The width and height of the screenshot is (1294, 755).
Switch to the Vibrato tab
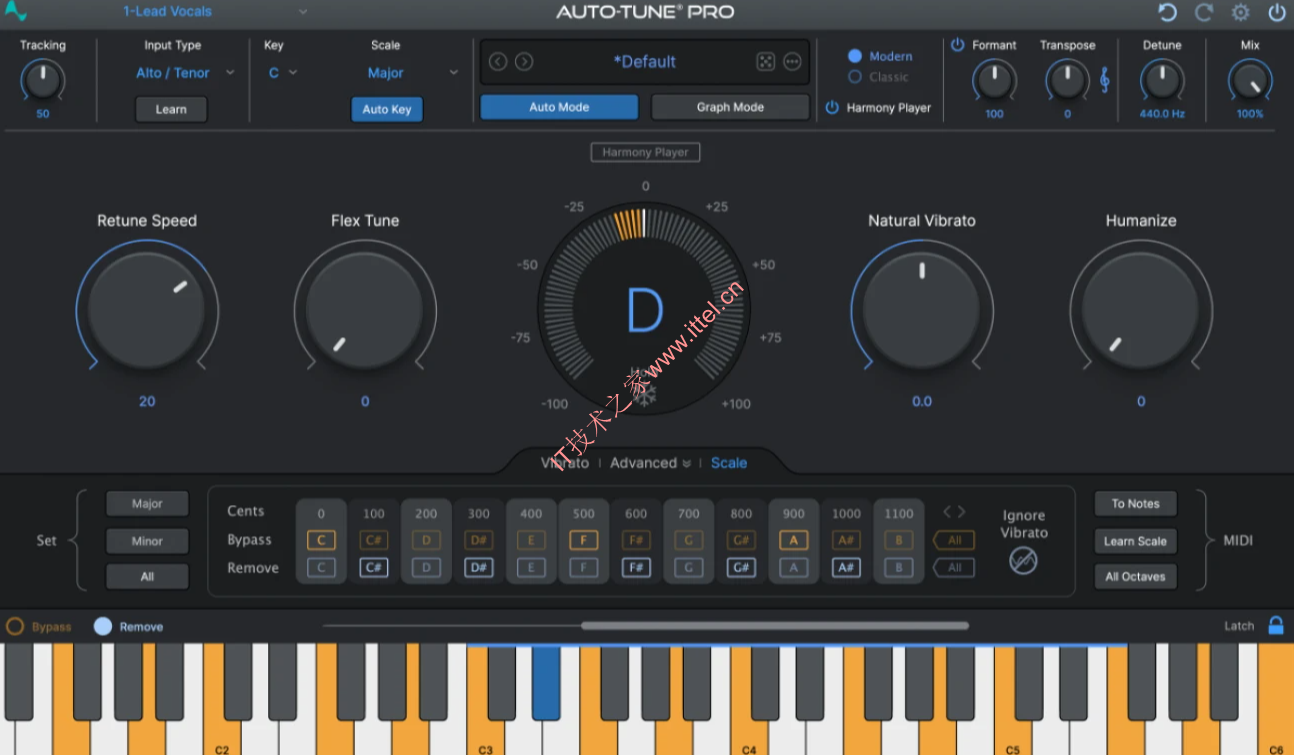(565, 463)
